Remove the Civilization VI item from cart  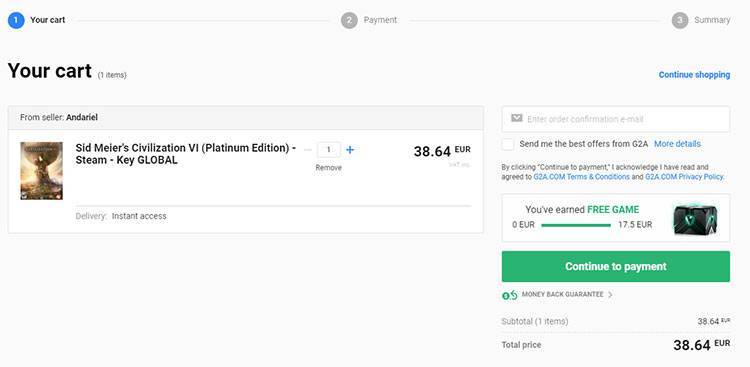tap(329, 168)
